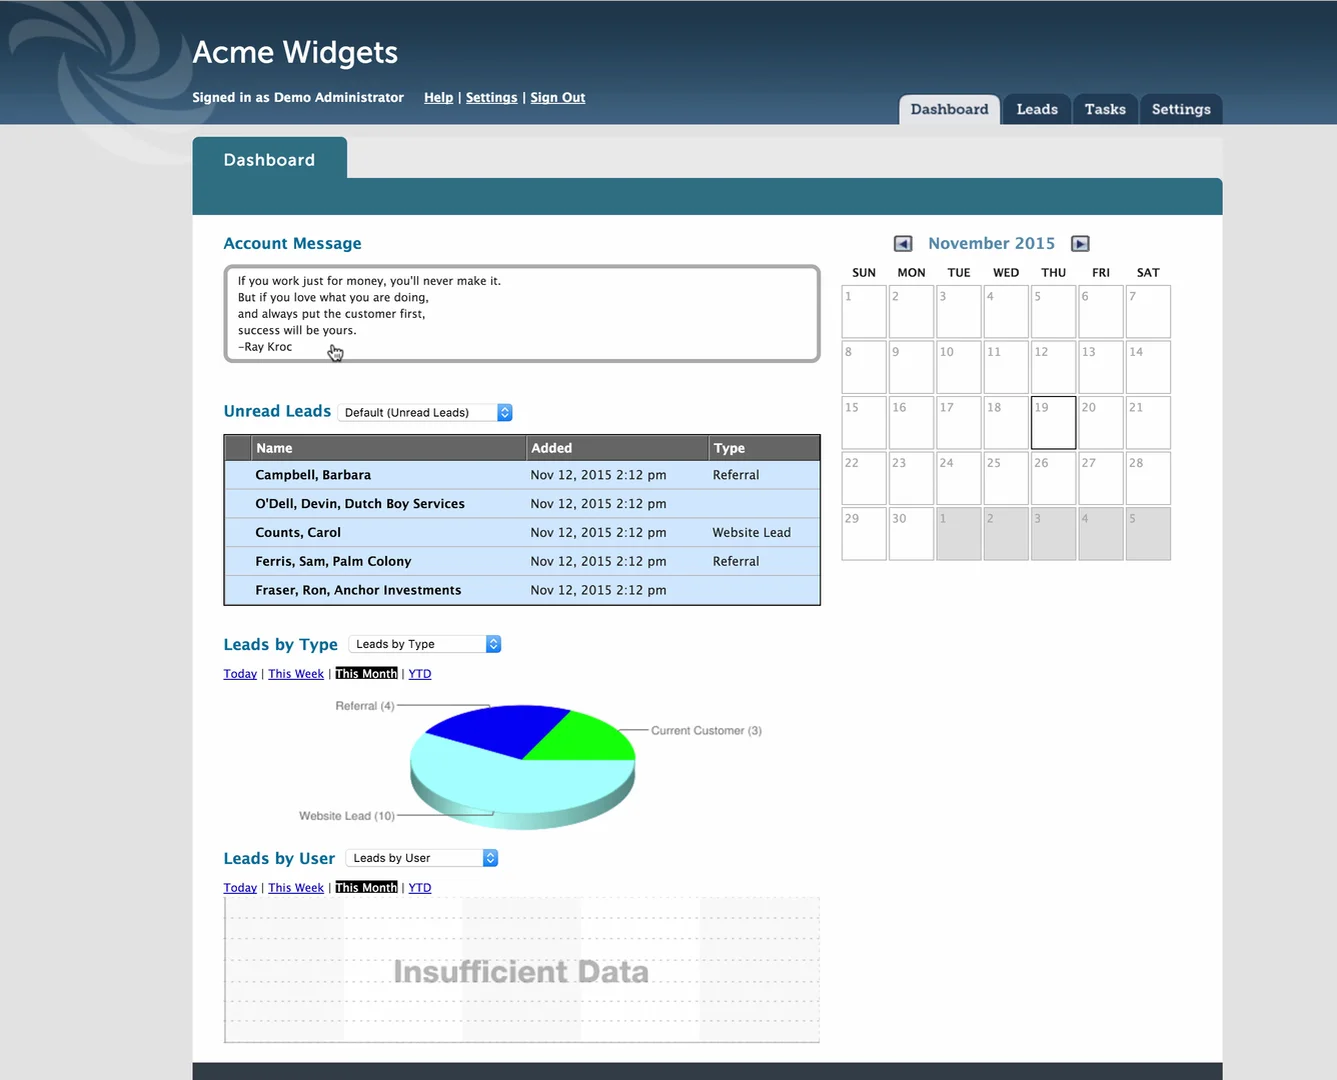Screen dimensions: 1337x1080
Task: Open the Fraser, Ron, Anchor Investments lead
Action: click(x=522, y=590)
